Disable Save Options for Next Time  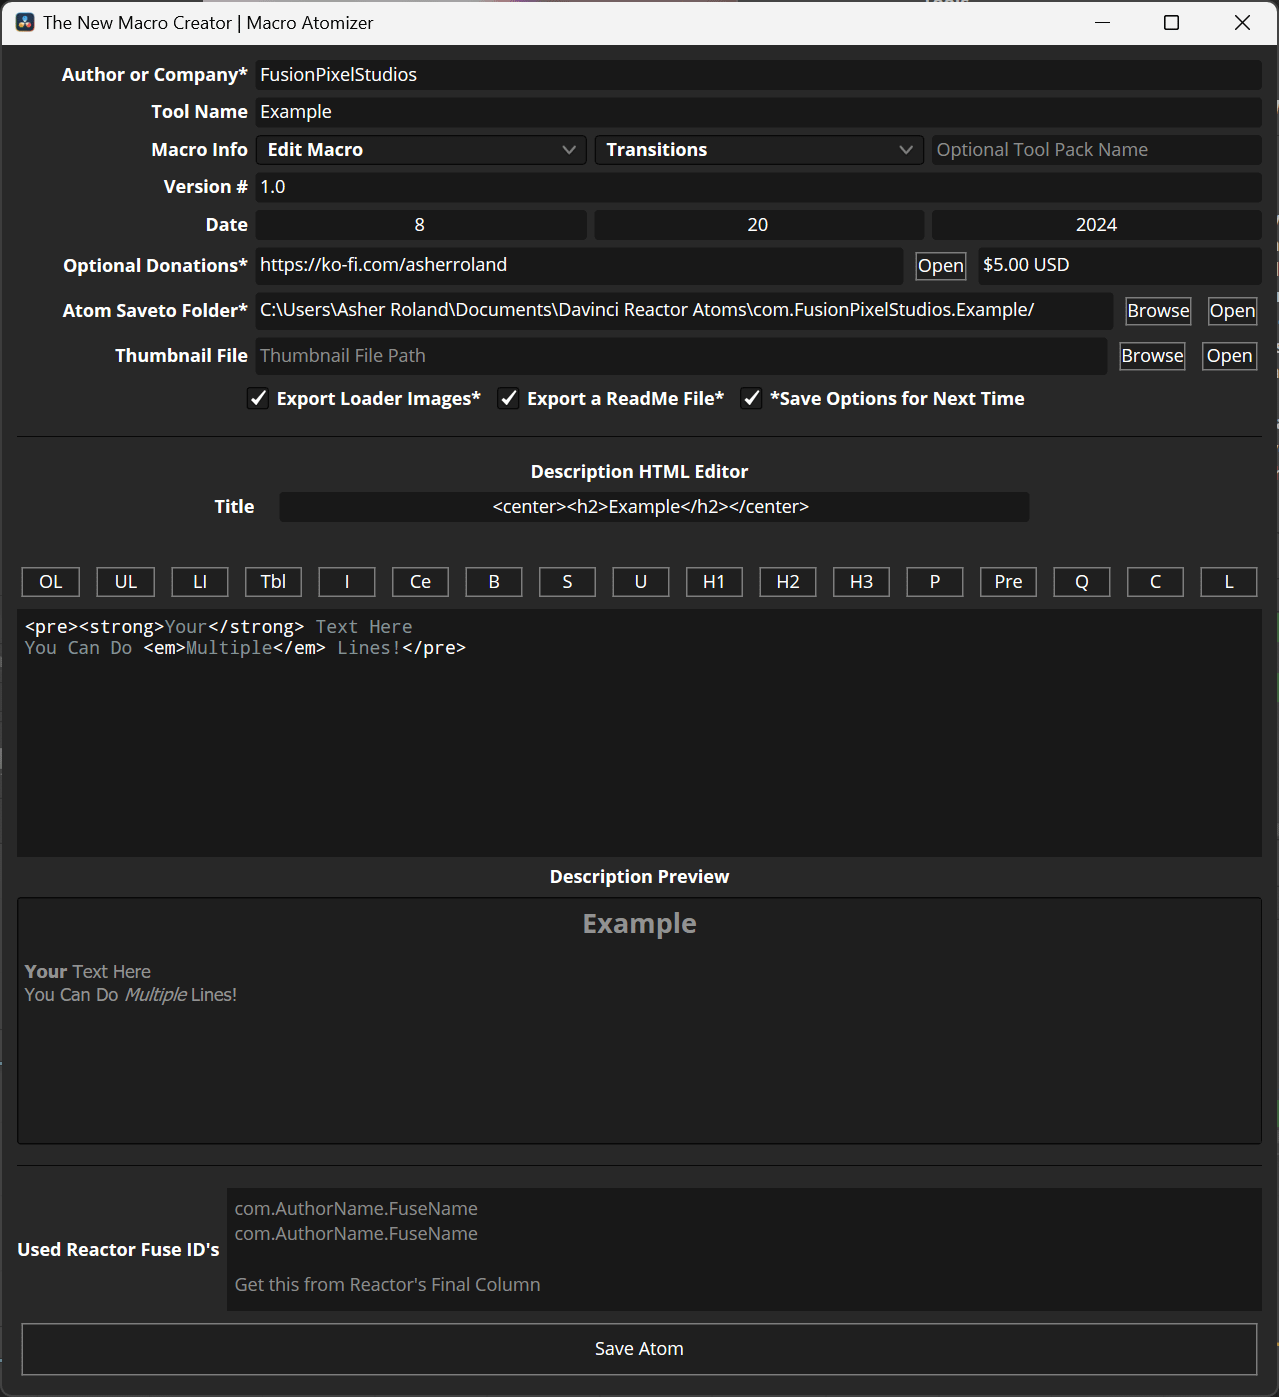[752, 399]
